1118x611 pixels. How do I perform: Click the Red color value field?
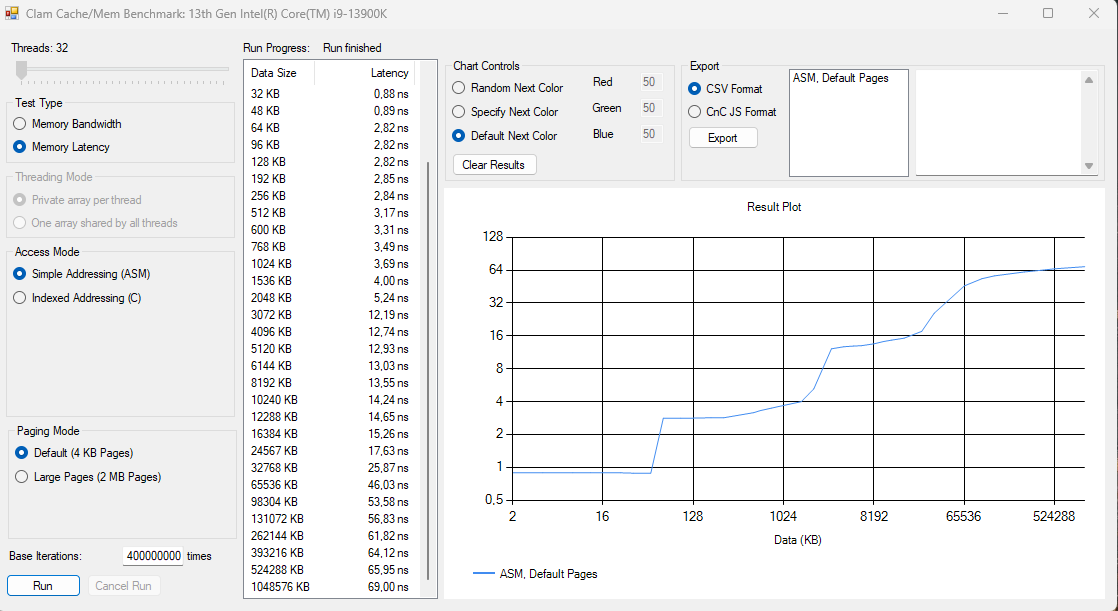pyautogui.click(x=651, y=82)
